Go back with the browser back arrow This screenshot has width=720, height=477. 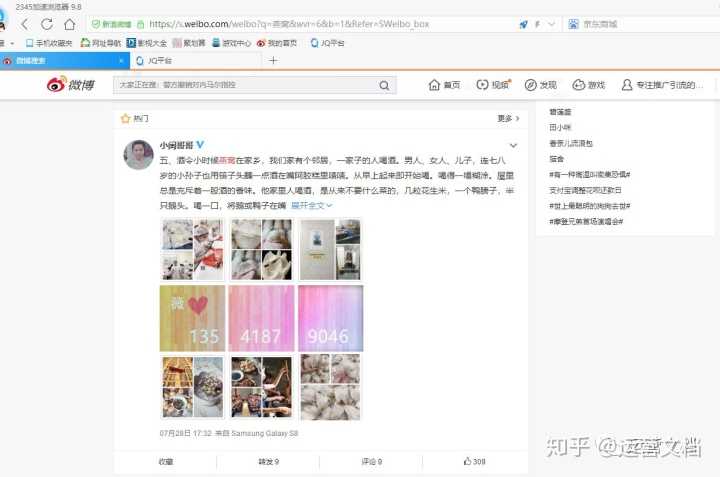pyautogui.click(x=24, y=24)
